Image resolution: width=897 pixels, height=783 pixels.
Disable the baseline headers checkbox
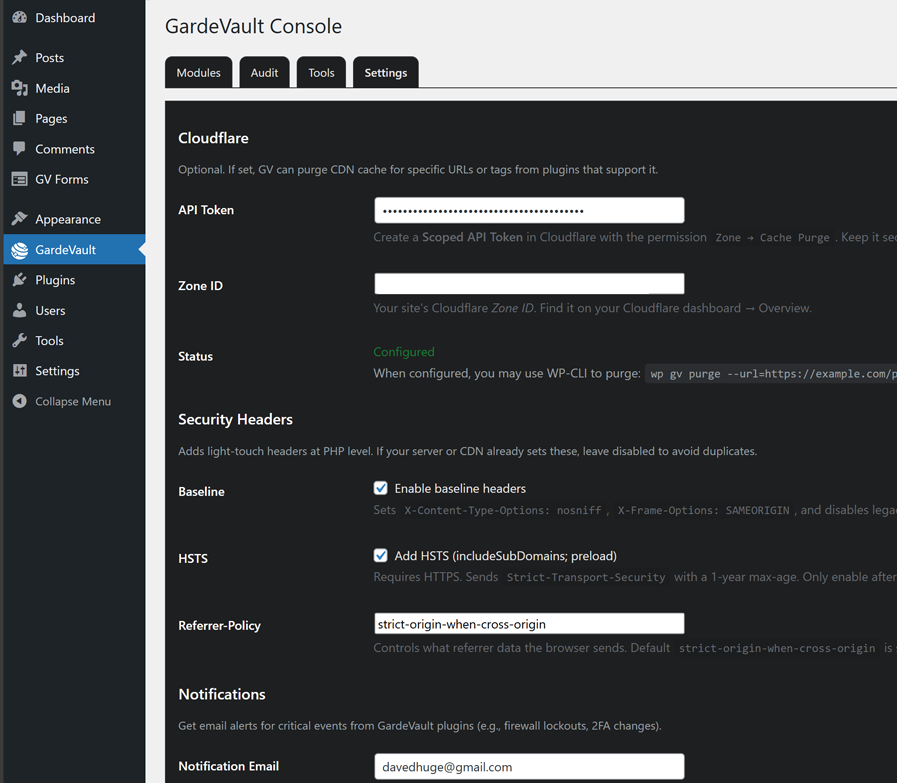point(381,488)
